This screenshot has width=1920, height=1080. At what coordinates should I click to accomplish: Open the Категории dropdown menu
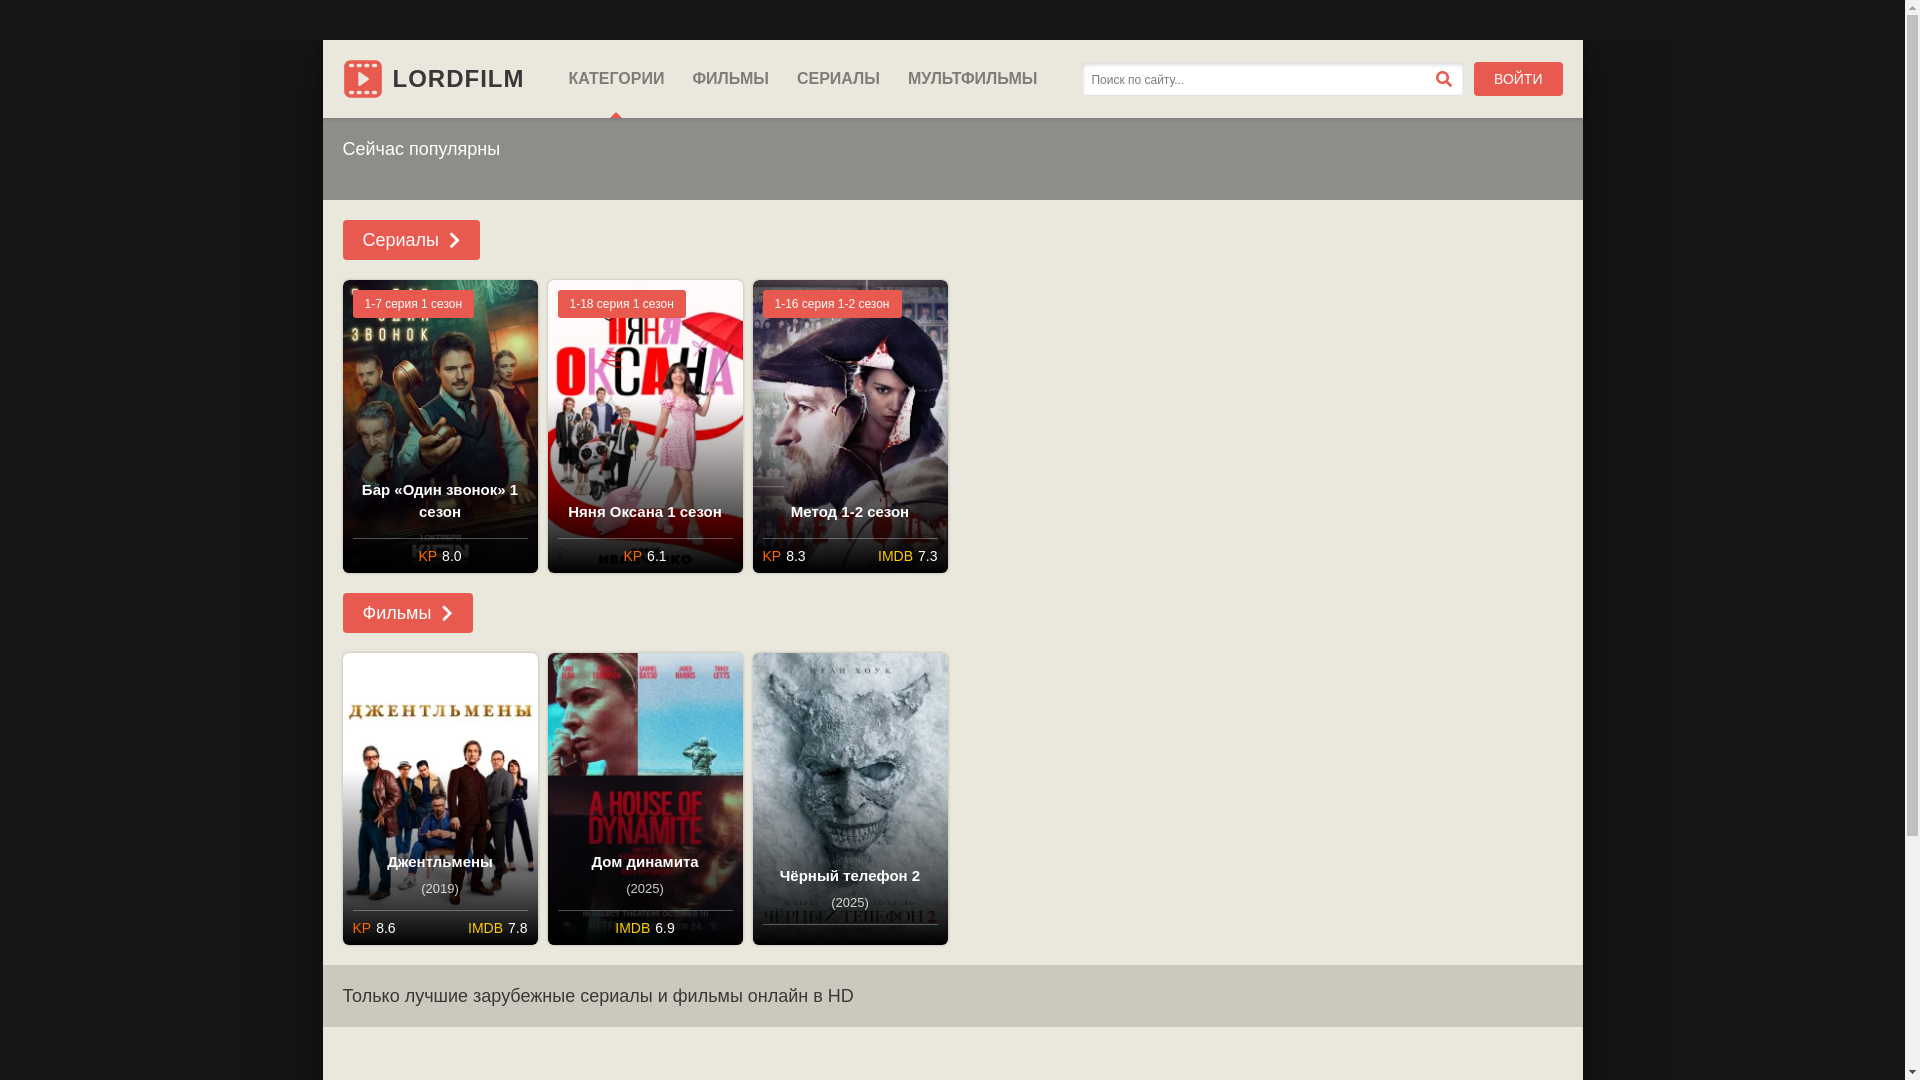point(616,79)
